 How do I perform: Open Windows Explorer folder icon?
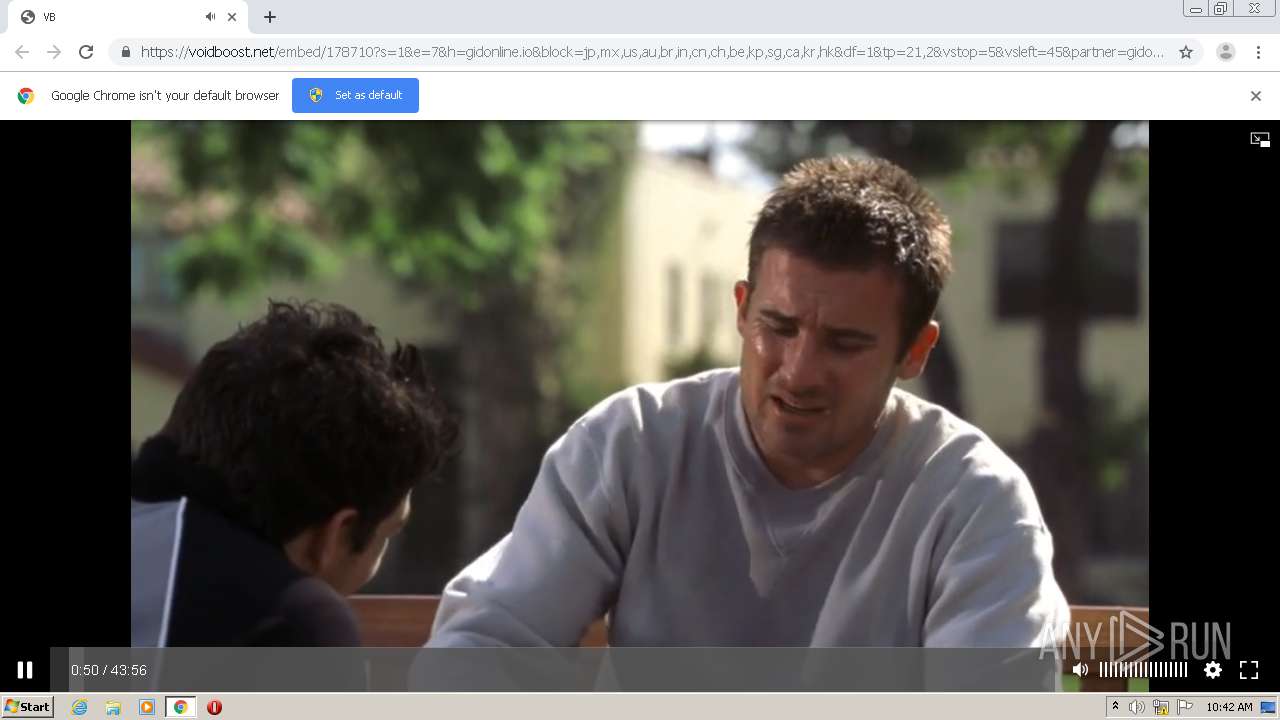113,707
